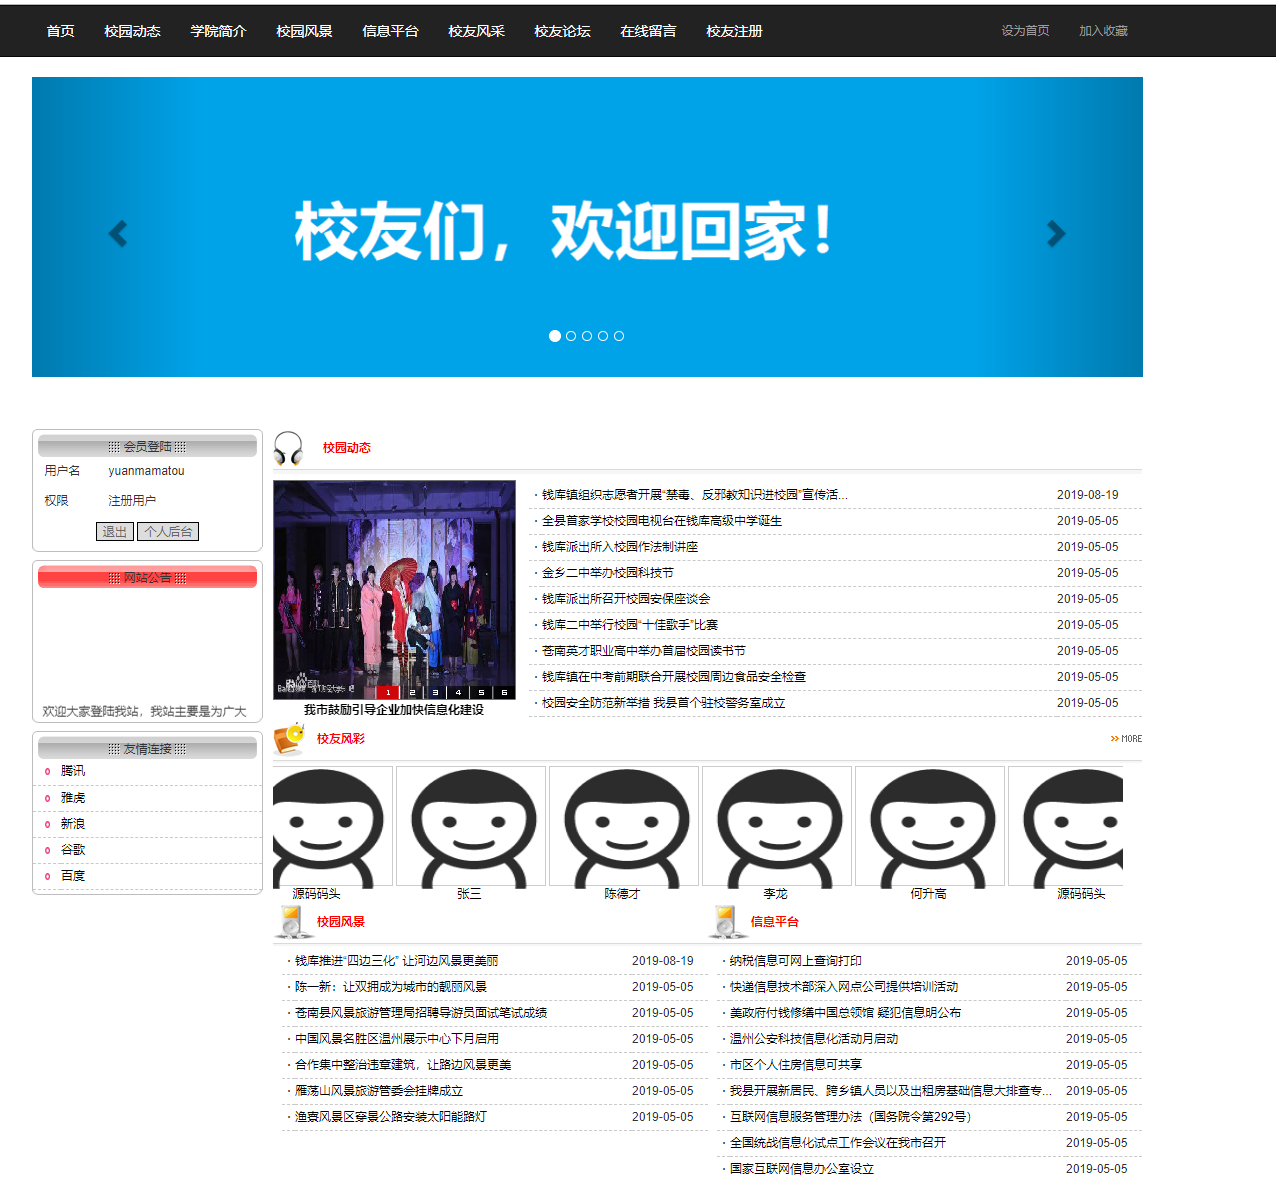Click the 设为首页 link
The image size is (1276, 1181).
coord(1023,31)
